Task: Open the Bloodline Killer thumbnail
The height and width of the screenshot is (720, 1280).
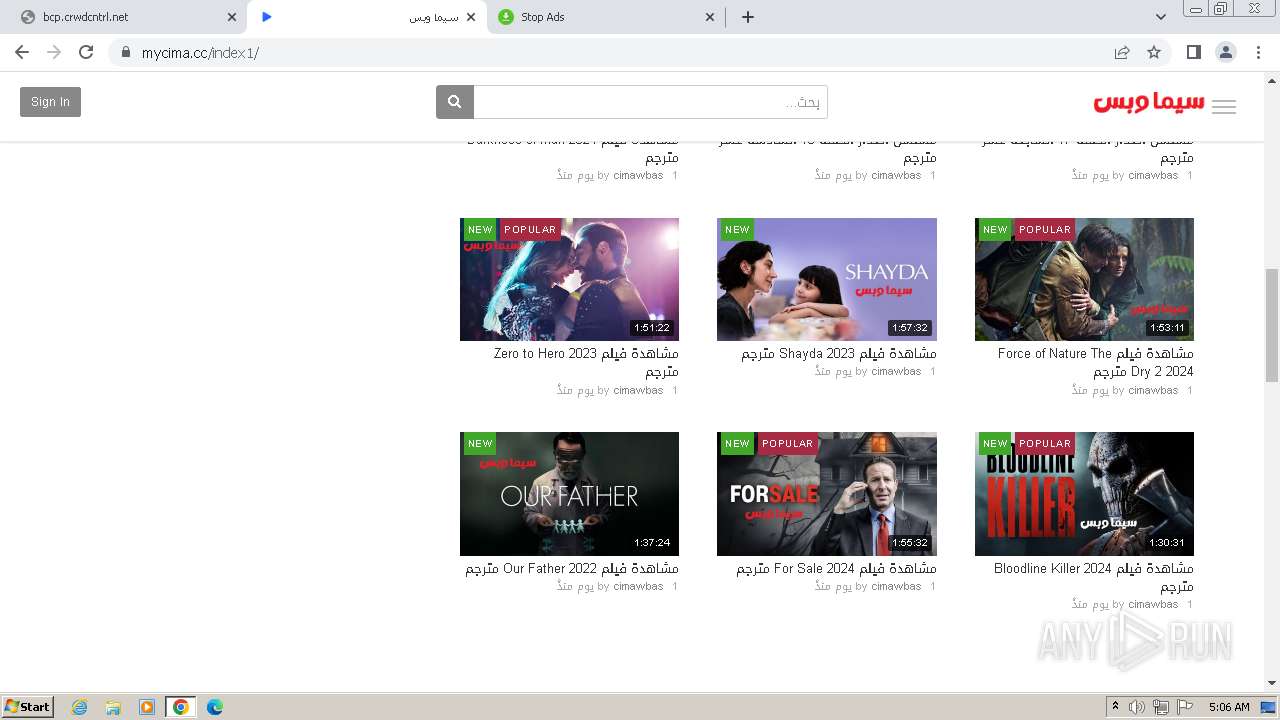Action: pos(1084,494)
